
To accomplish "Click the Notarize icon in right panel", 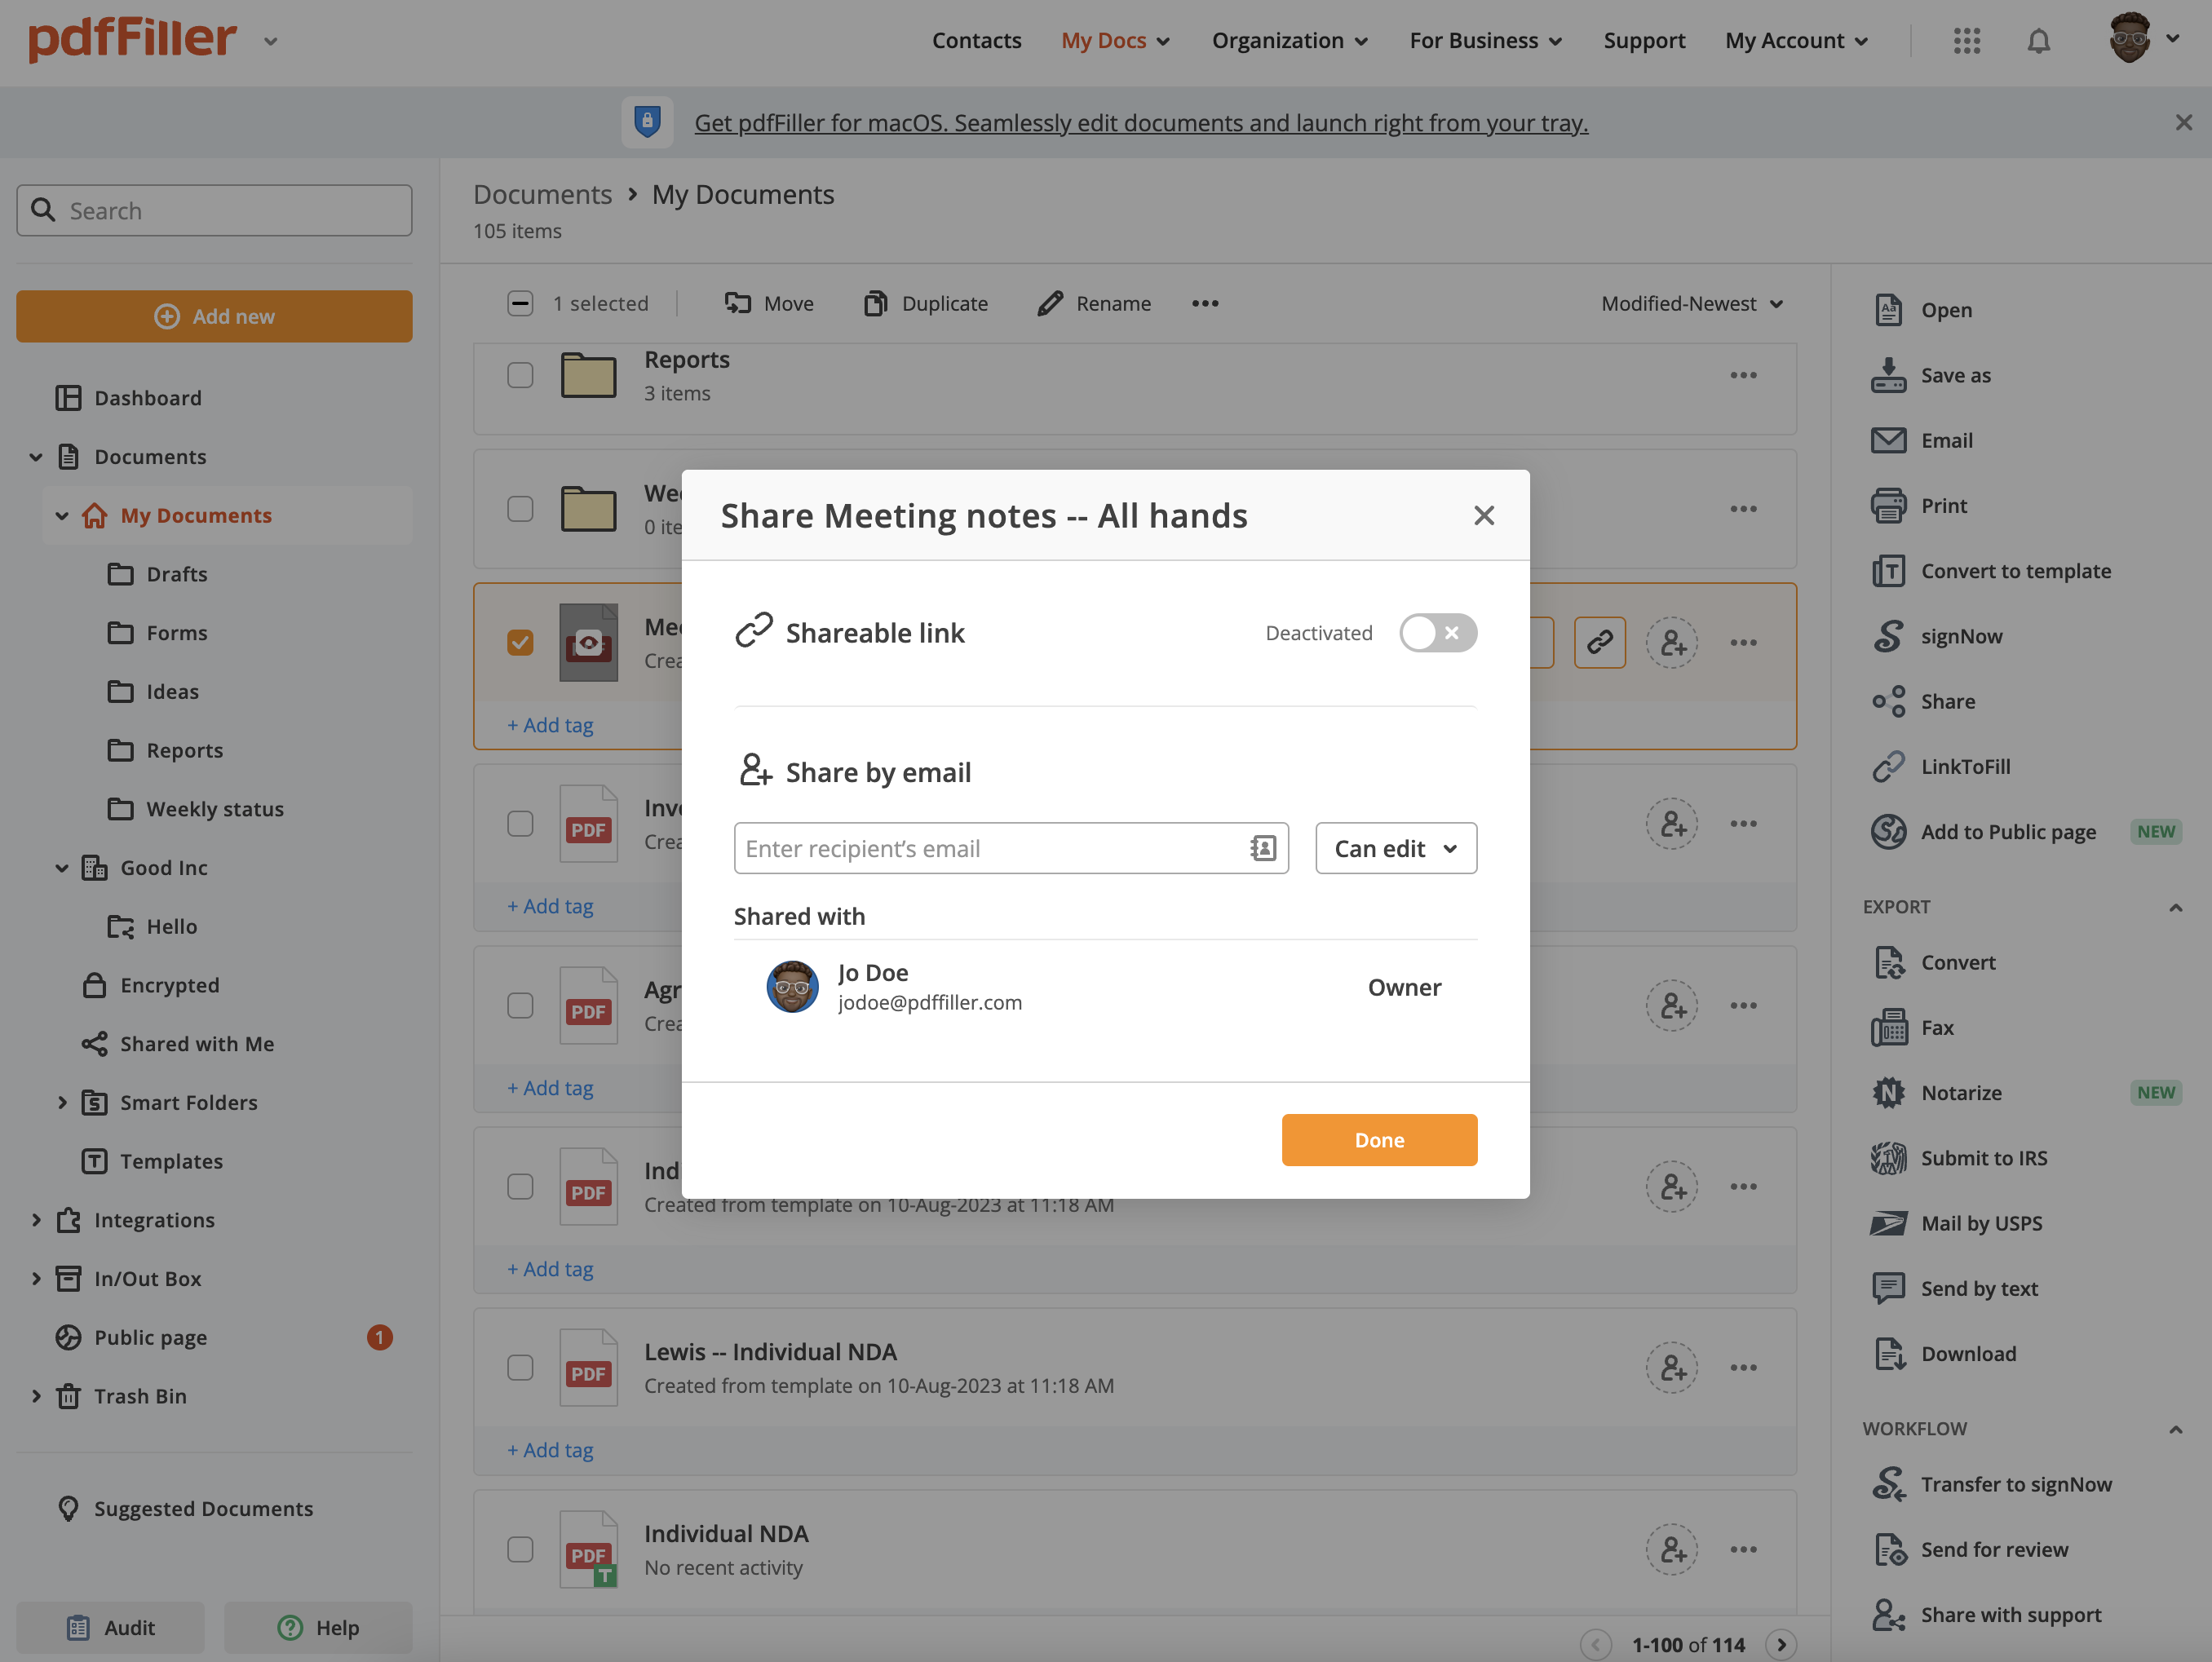I will click(1888, 1092).
